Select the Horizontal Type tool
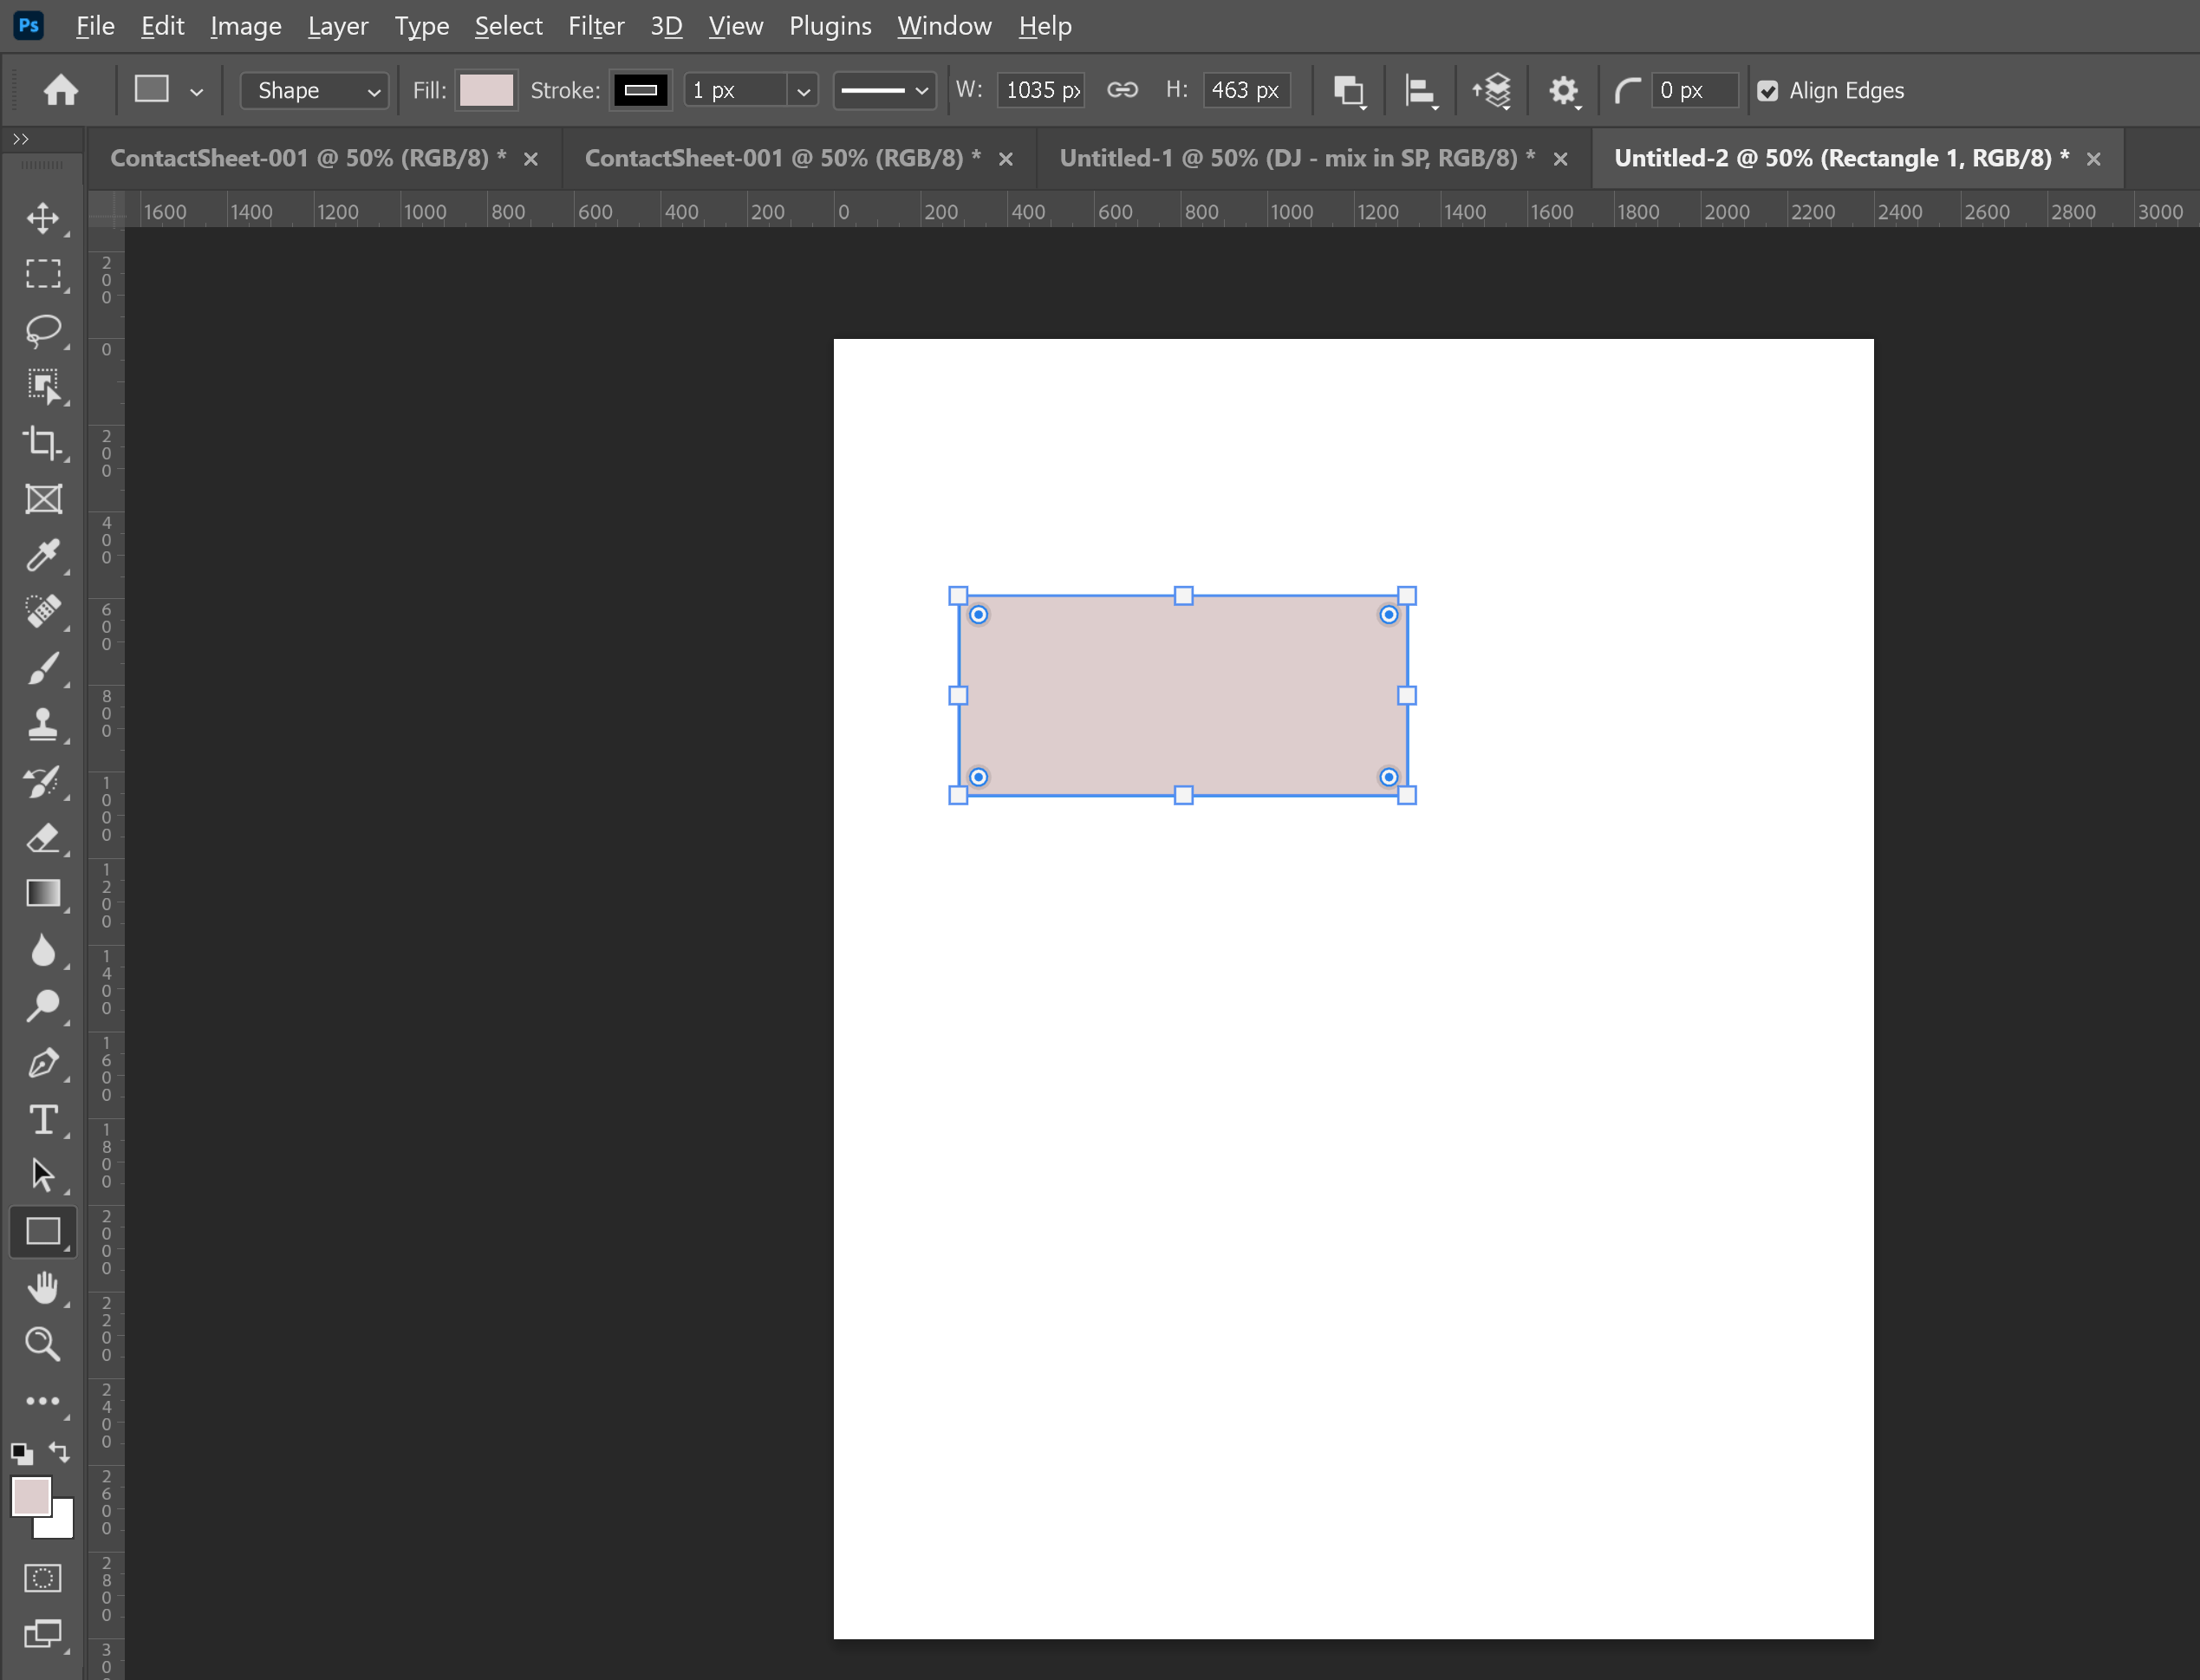 (x=44, y=1120)
